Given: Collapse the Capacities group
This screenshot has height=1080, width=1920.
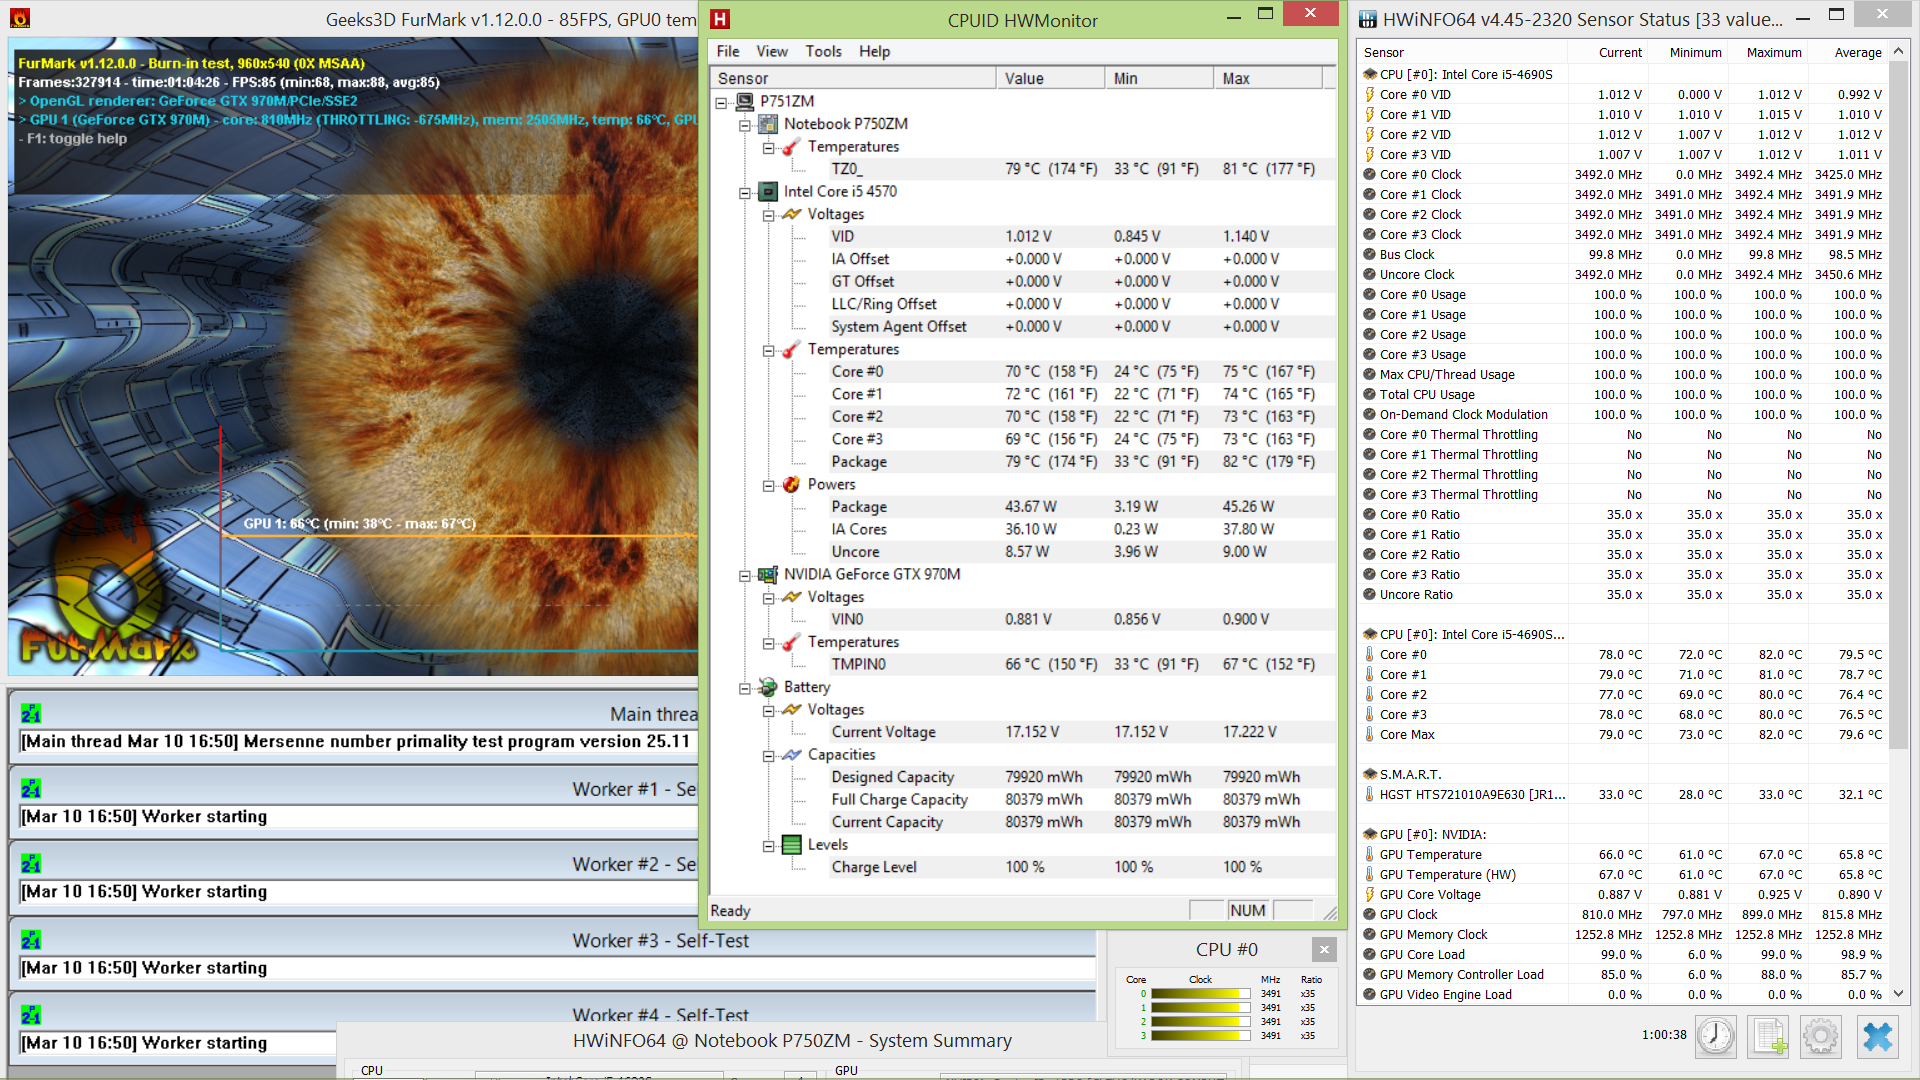Looking at the screenshot, I should pos(768,756).
